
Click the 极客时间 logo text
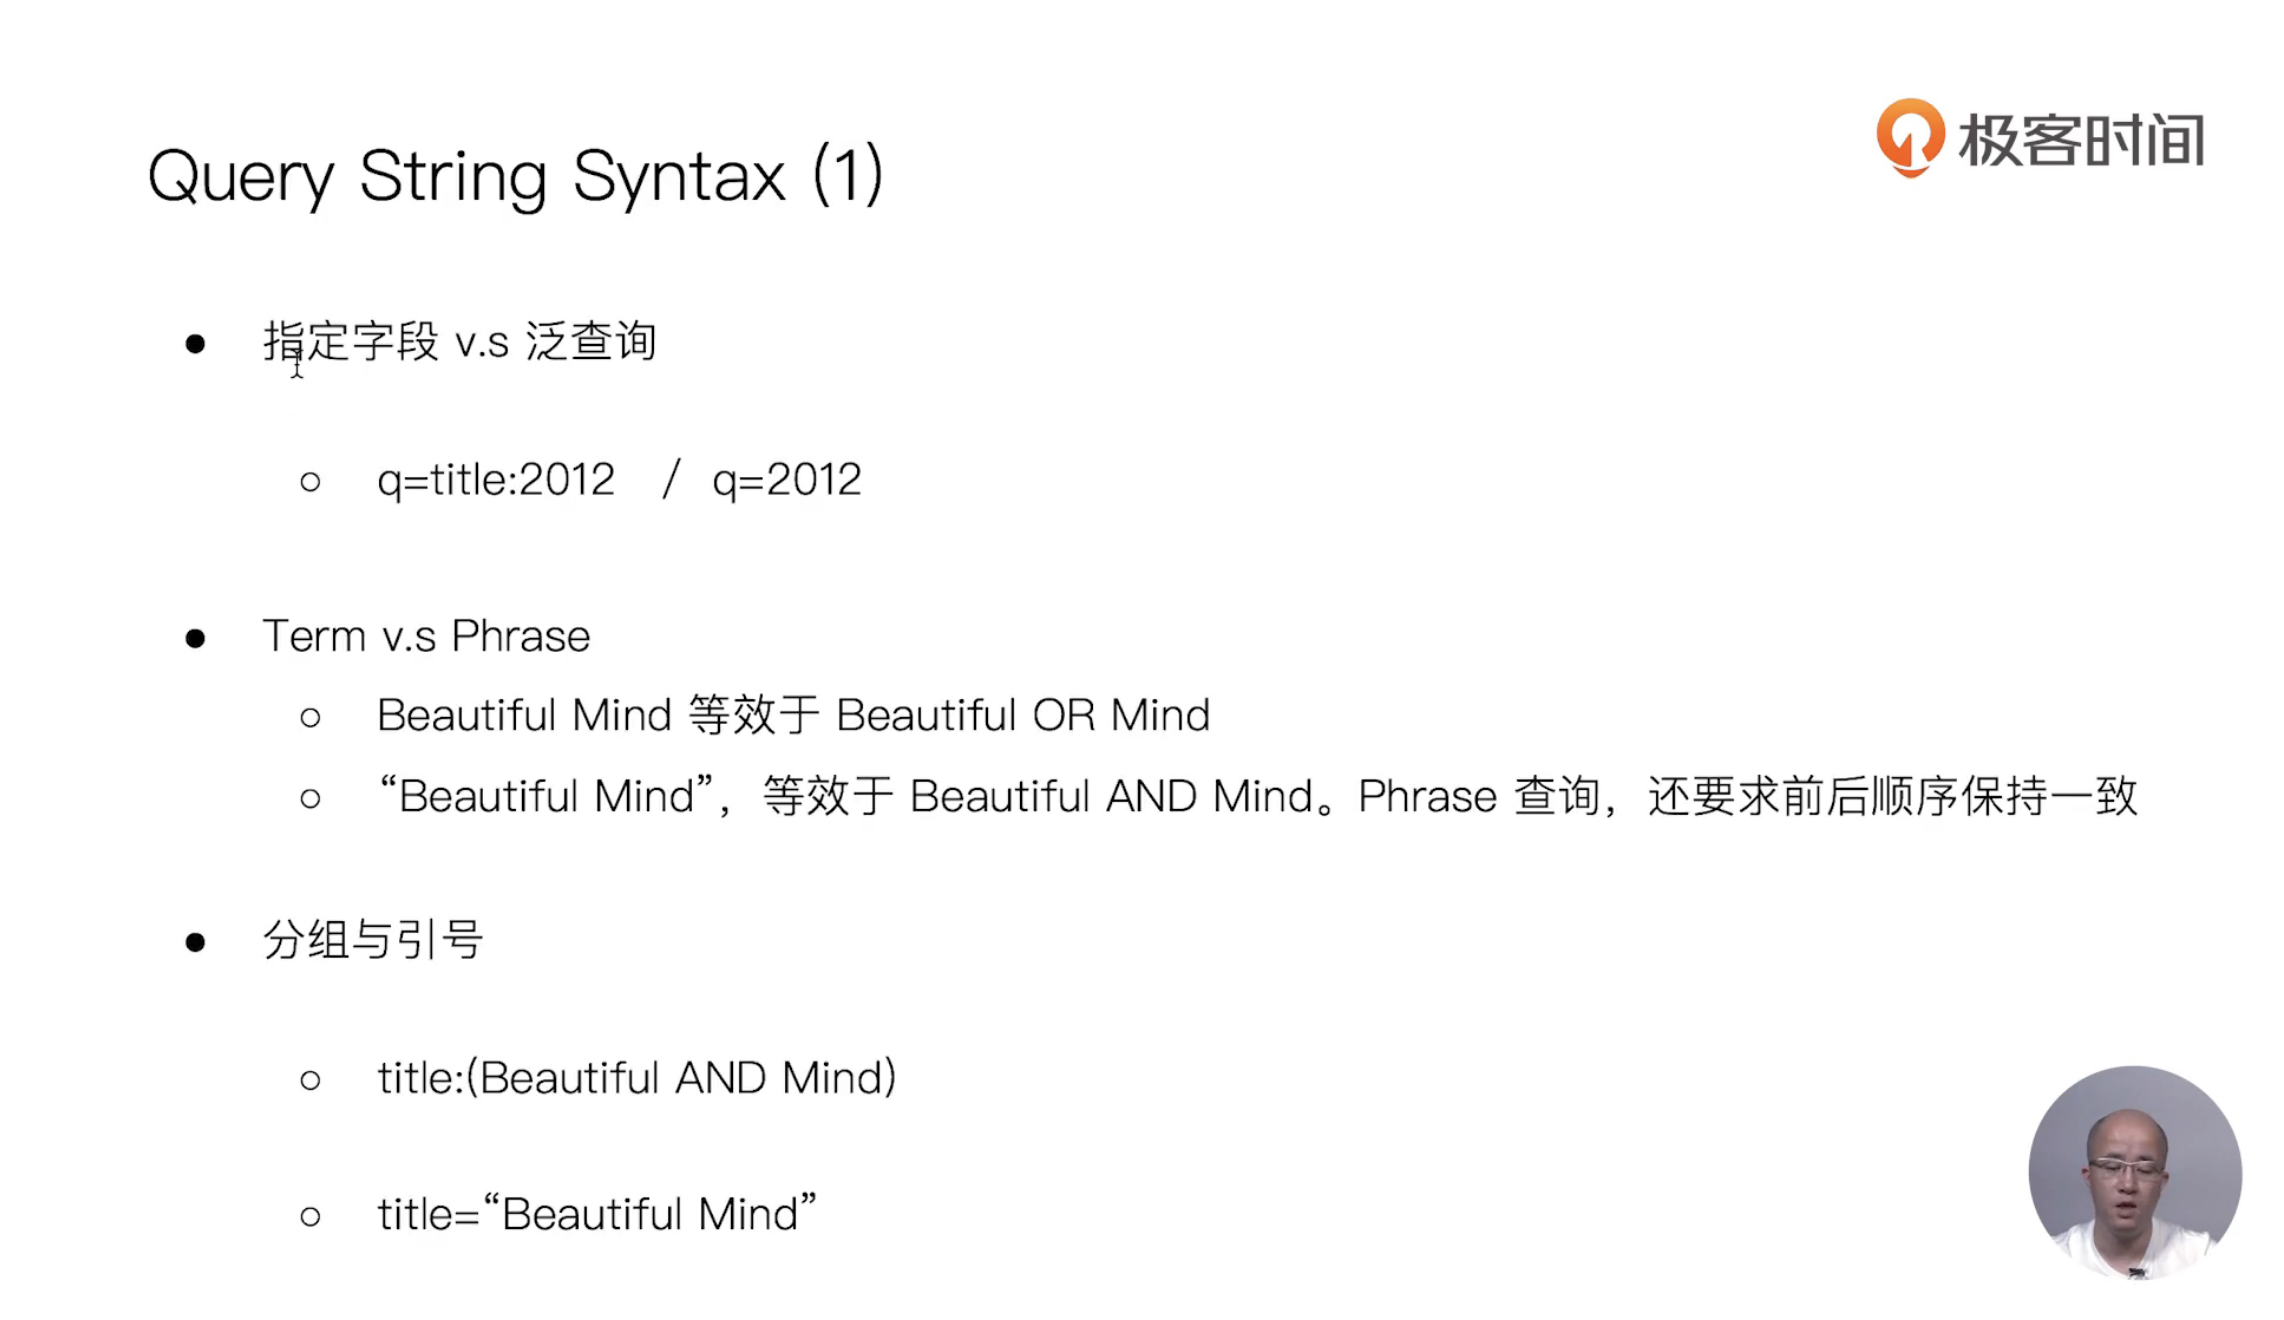tap(2081, 140)
